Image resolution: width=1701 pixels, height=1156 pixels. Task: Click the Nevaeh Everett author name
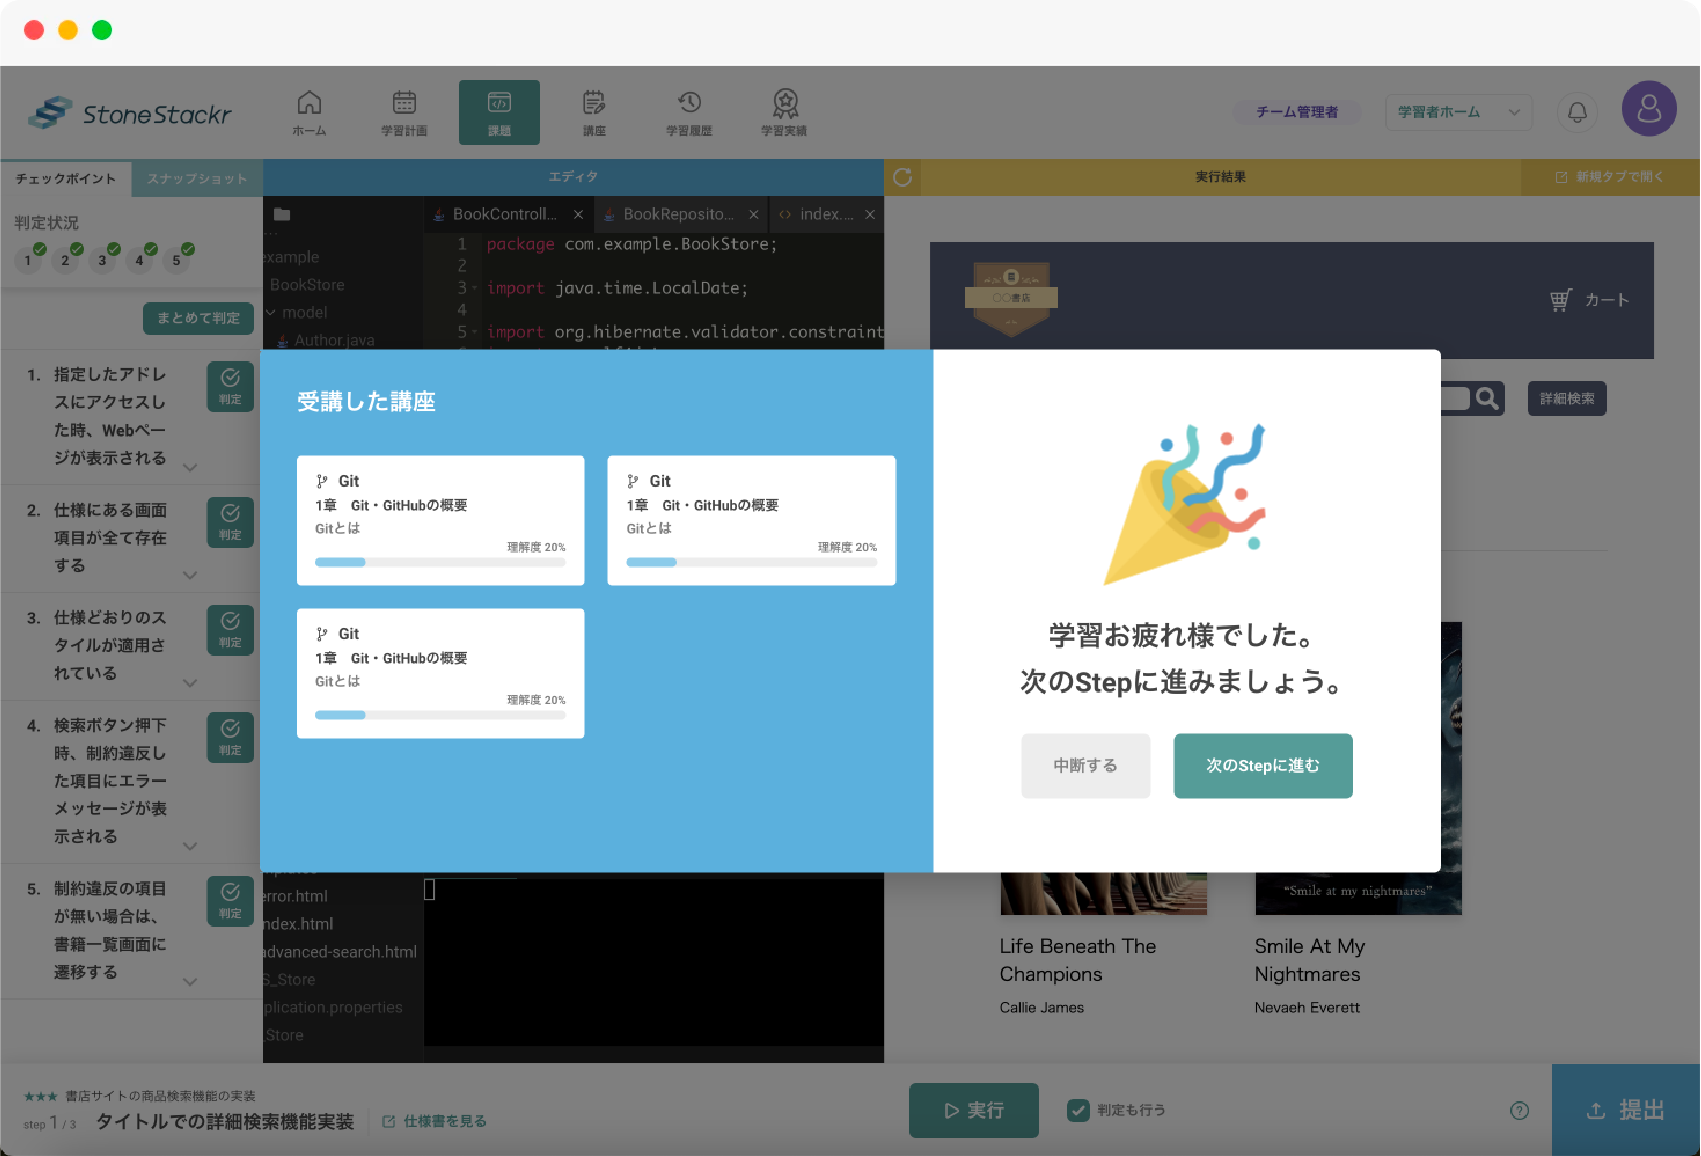coord(1307,1008)
